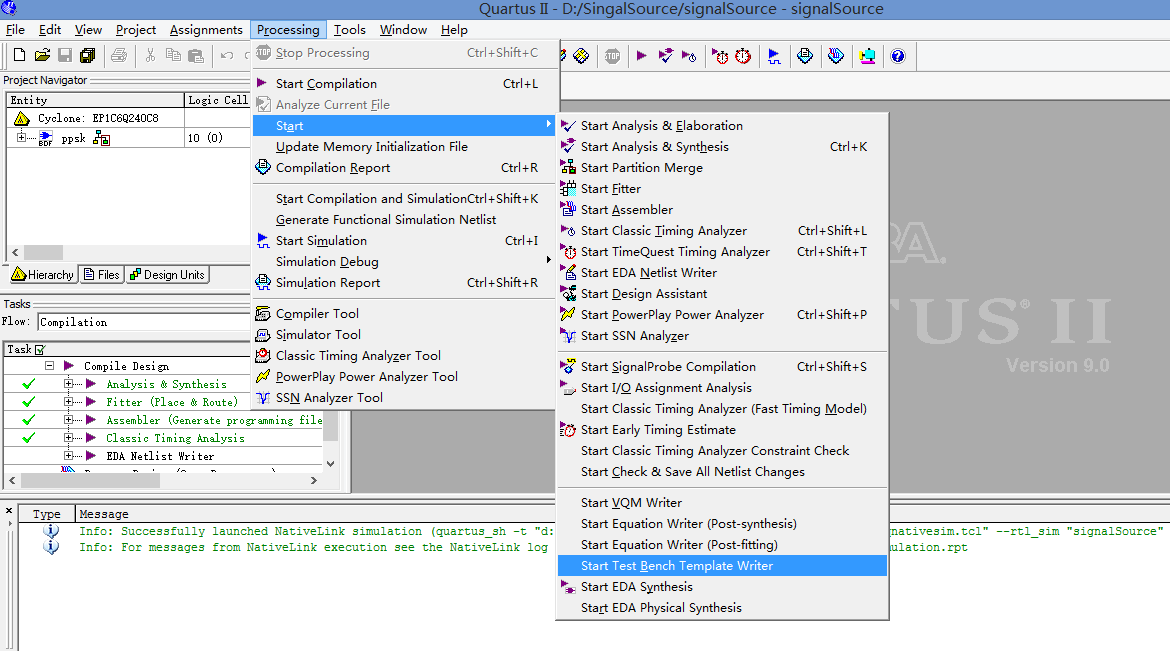This screenshot has height=651, width=1170.
Task: Switch to the Design Units tab
Action: click(167, 275)
